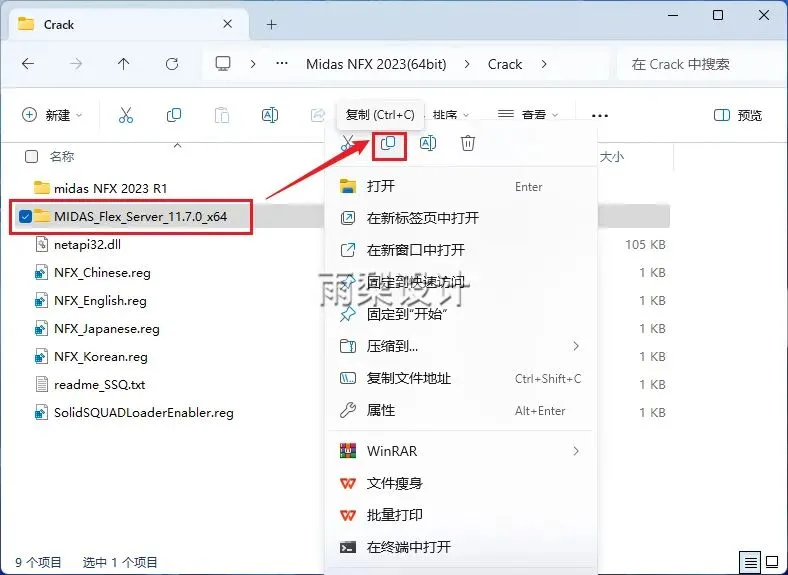Image resolution: width=788 pixels, height=575 pixels.
Task: Refresh the Crack folder view
Action: tap(172, 64)
